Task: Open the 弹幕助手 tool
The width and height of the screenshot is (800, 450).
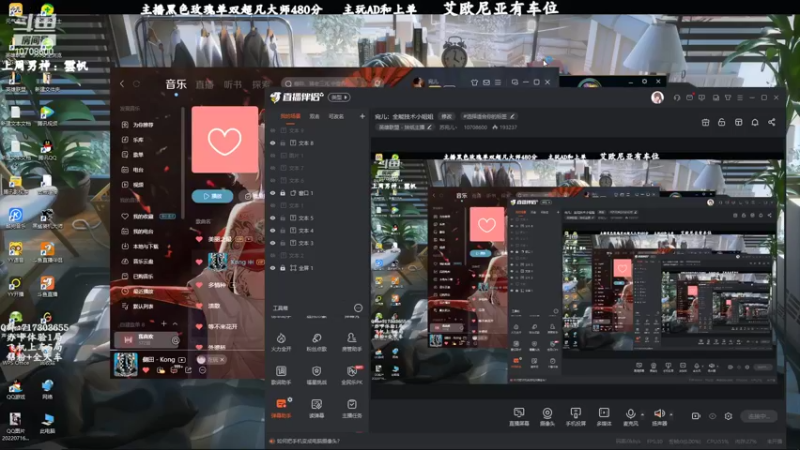Action: [x=281, y=408]
